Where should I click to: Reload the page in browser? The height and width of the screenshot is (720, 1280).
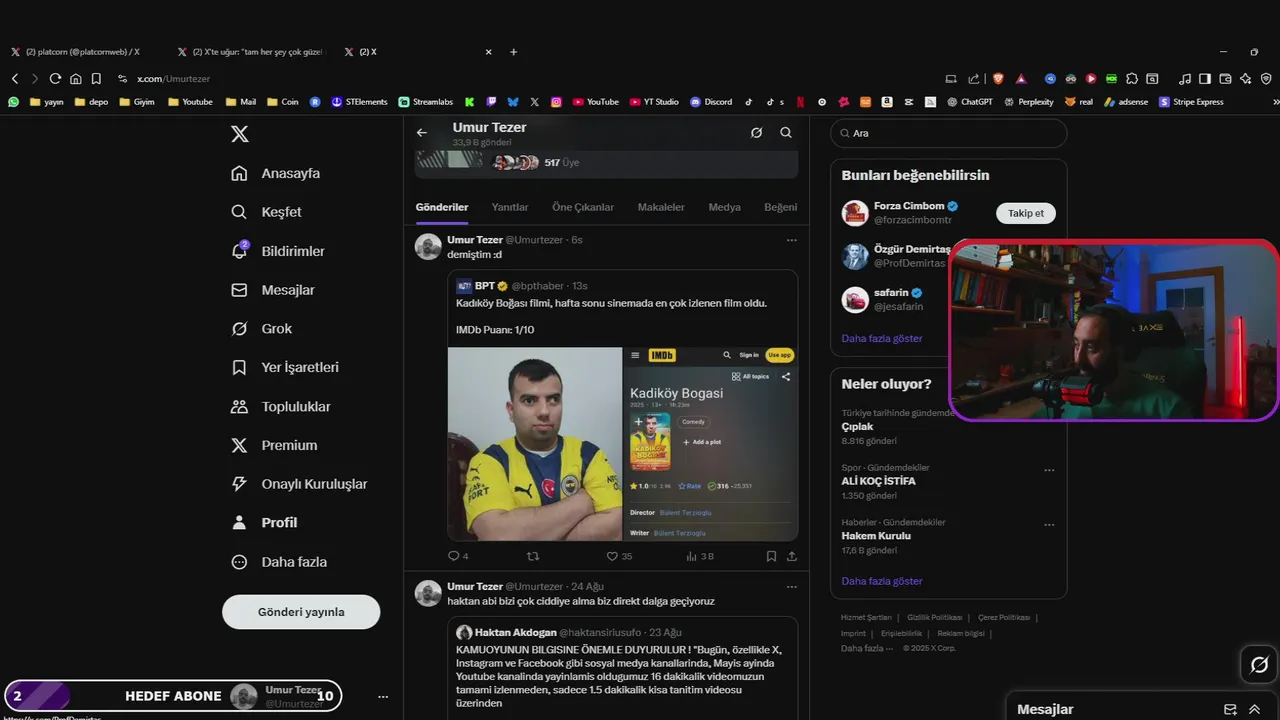click(x=55, y=78)
